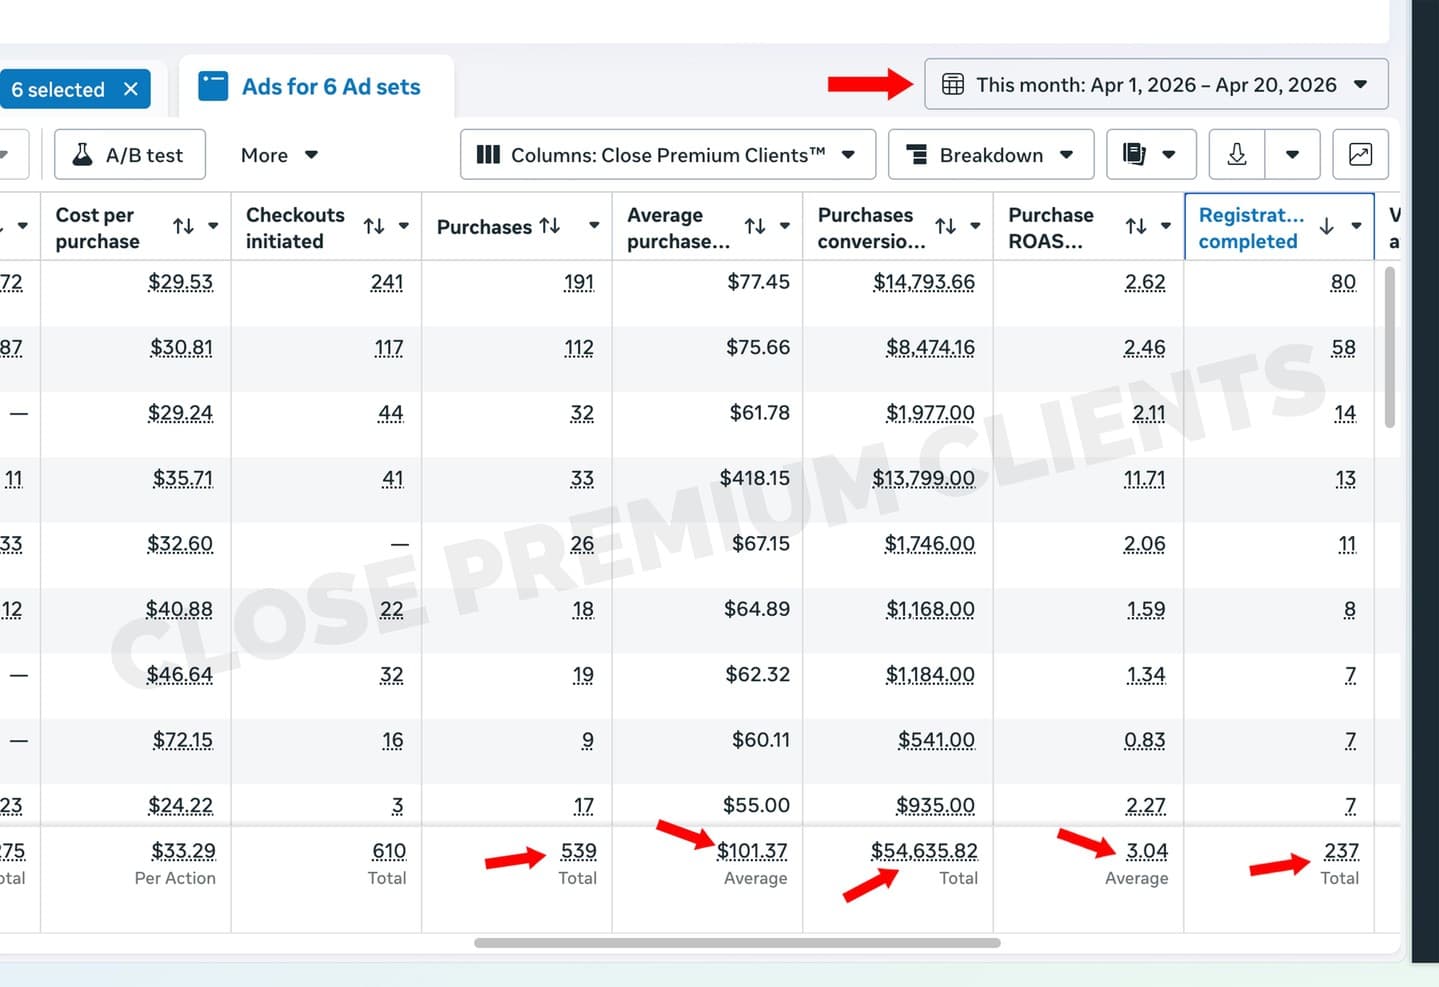Viewport: 1439px width, 987px height.
Task: Click the 11.71 ROAS value
Action: (x=1144, y=478)
